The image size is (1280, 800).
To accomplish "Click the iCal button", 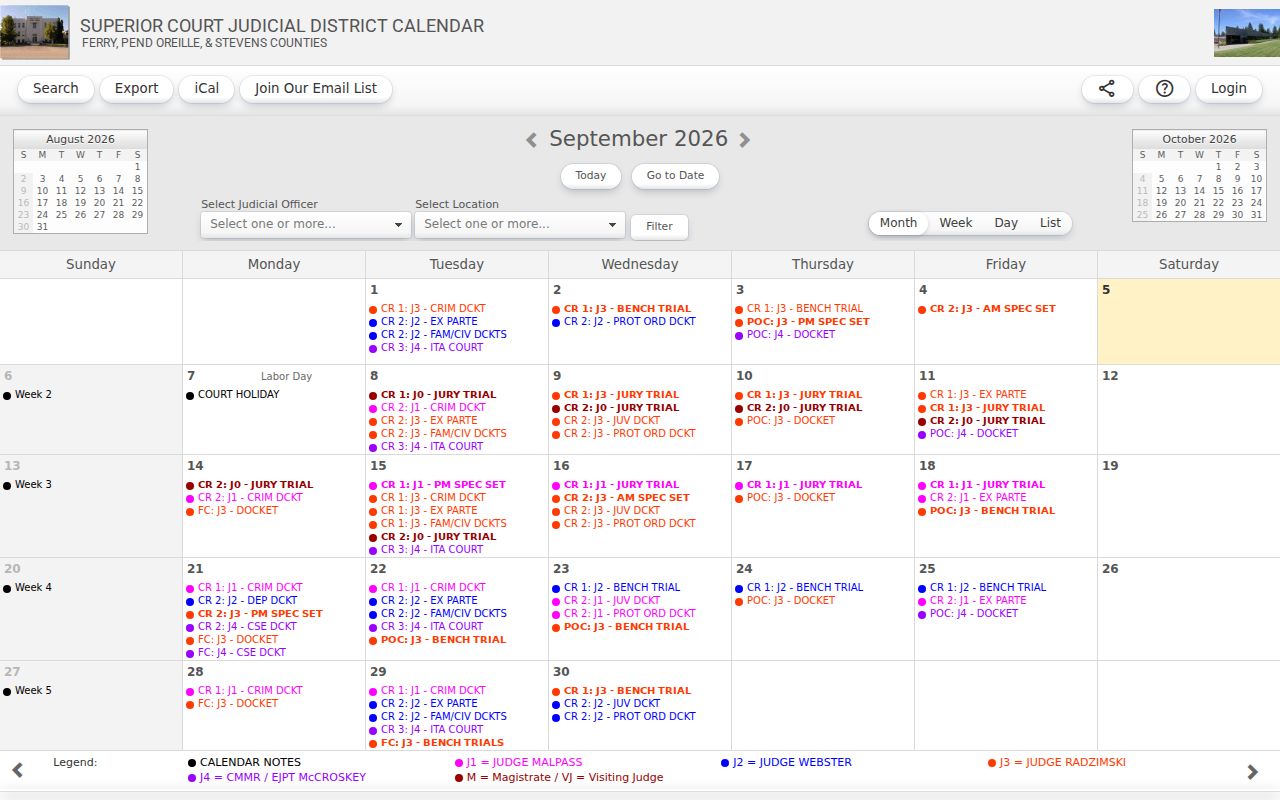I will [x=207, y=88].
